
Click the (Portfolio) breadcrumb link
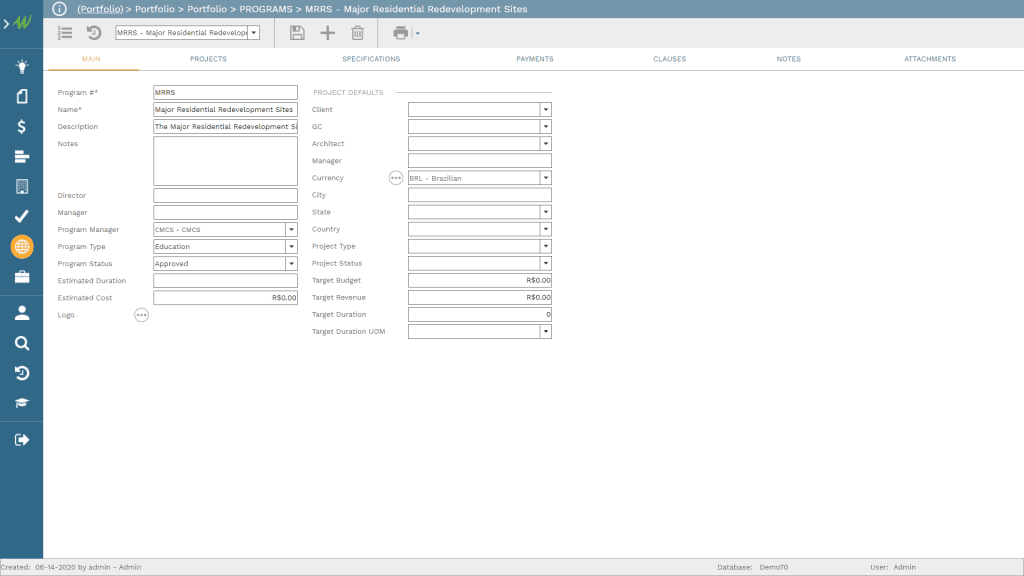(x=100, y=9)
